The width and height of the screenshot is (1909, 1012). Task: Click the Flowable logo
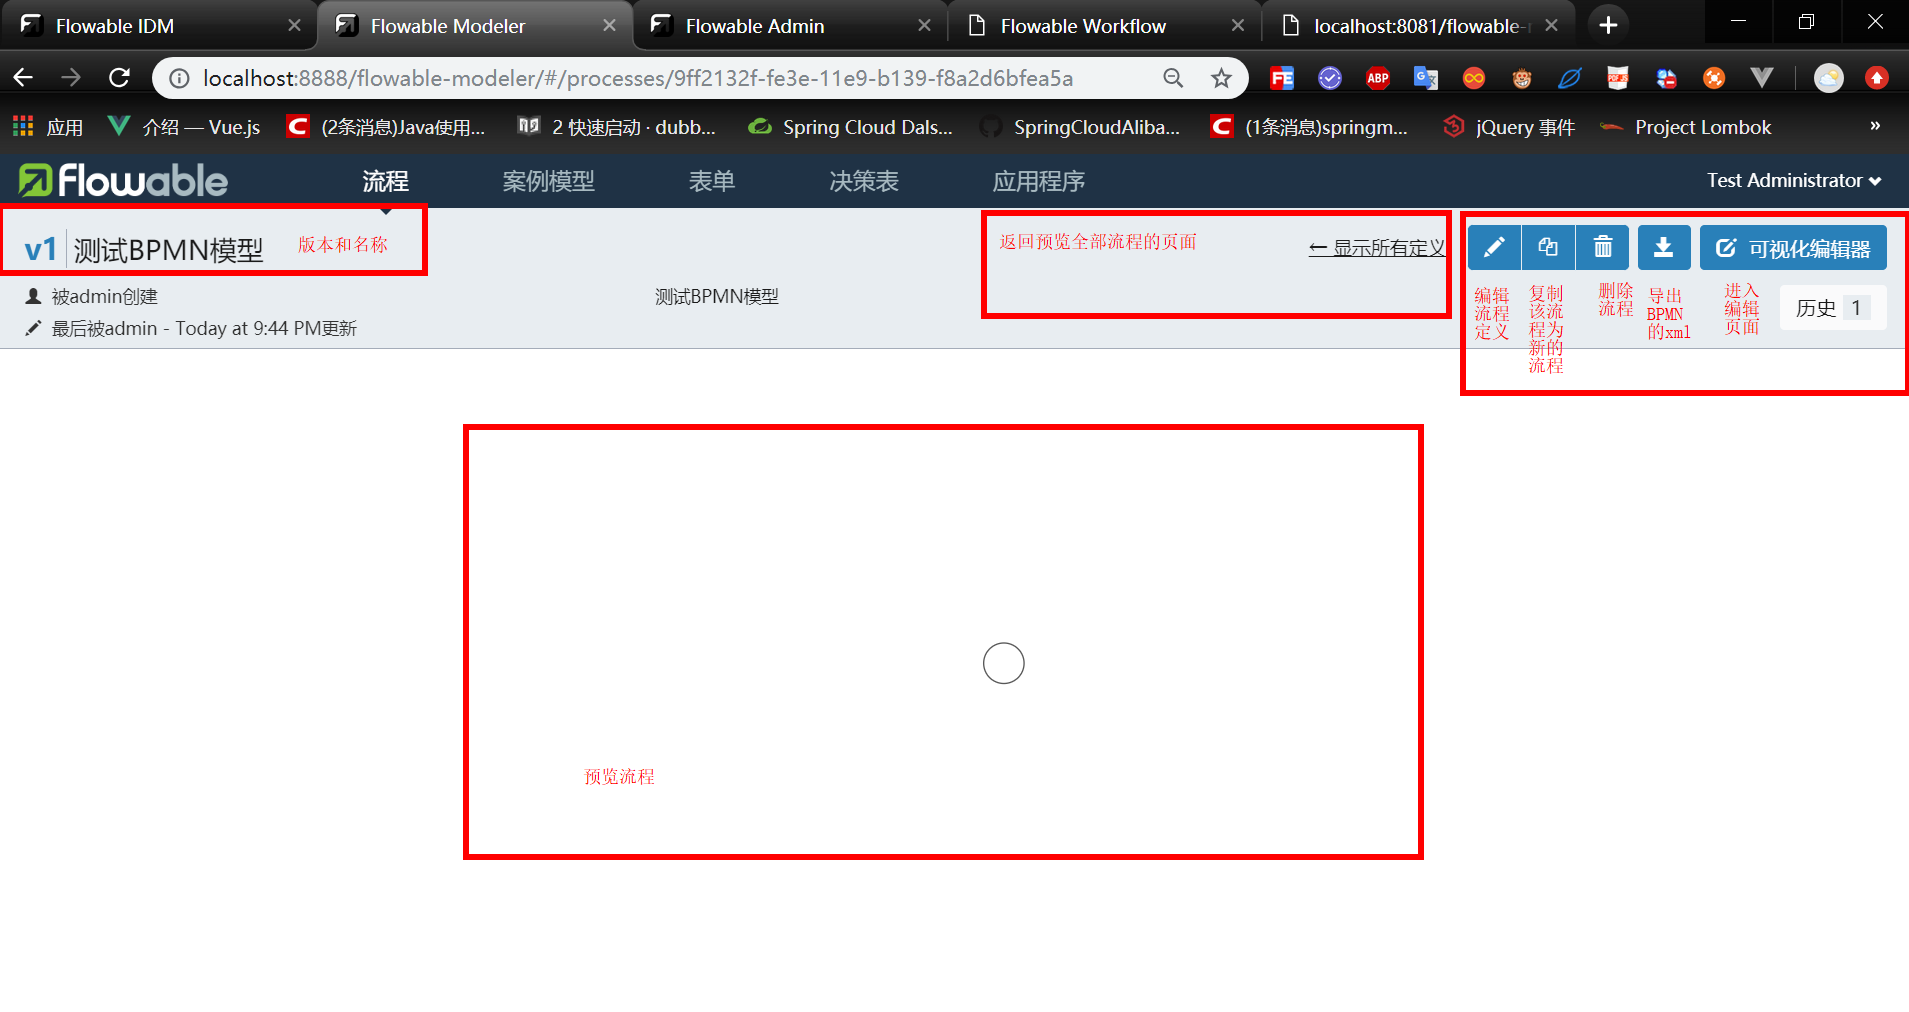coord(123,180)
